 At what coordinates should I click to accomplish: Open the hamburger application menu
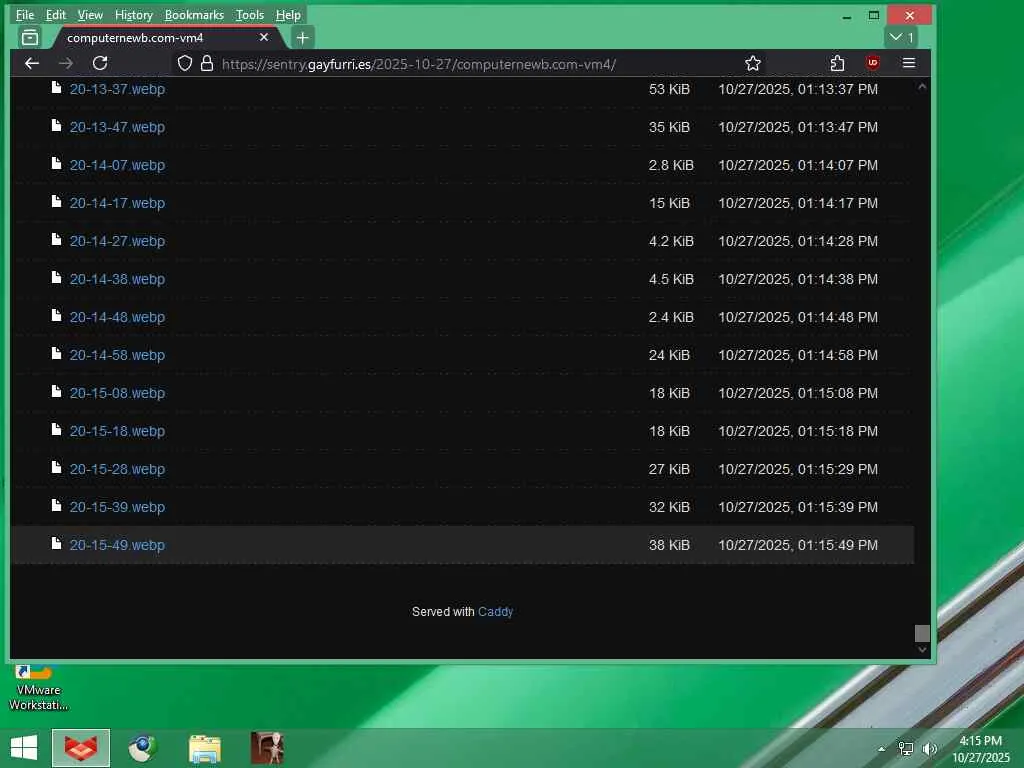coord(908,63)
